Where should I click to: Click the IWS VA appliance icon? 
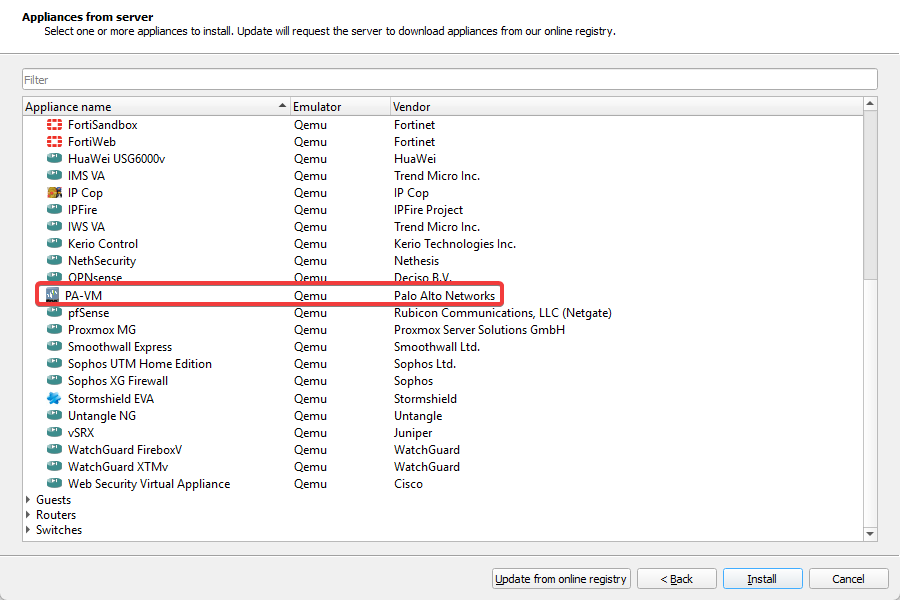55,227
